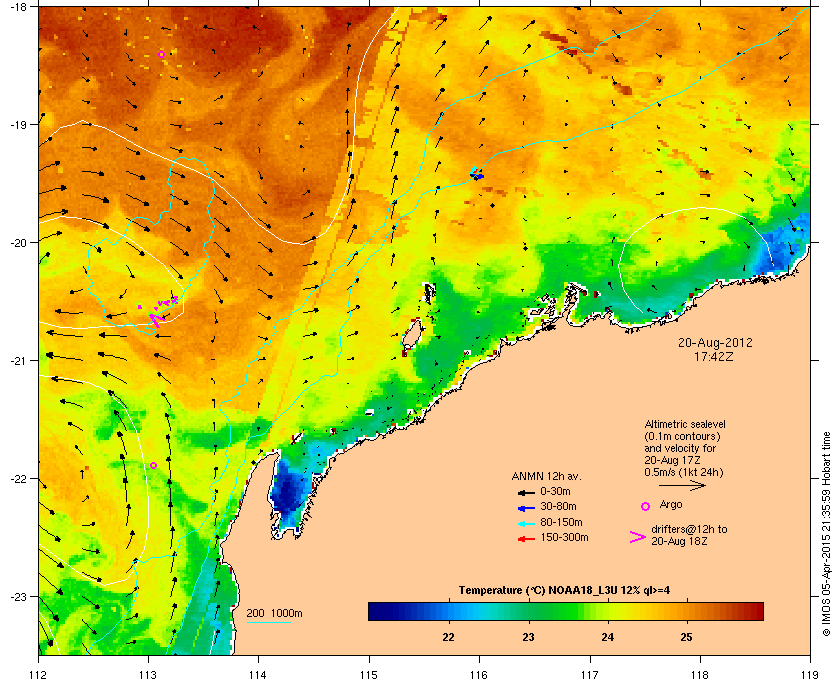Click the 22 degree mark on colorbar
Image resolution: width=840 pixels, height=680 pixels.
click(448, 637)
